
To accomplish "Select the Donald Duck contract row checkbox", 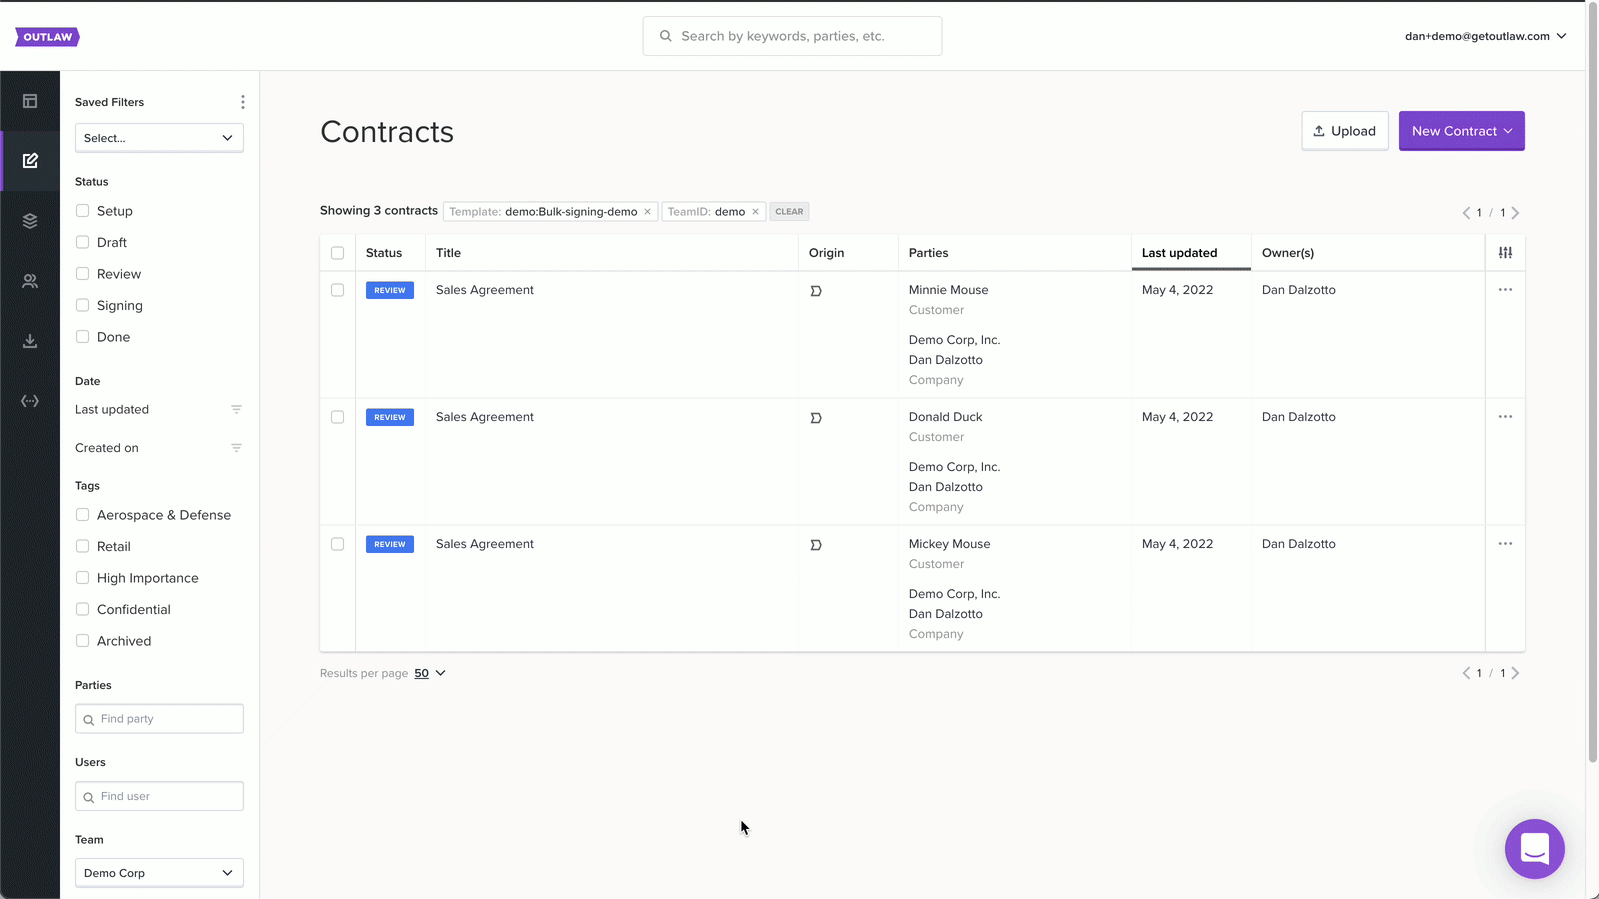I will click(x=337, y=417).
